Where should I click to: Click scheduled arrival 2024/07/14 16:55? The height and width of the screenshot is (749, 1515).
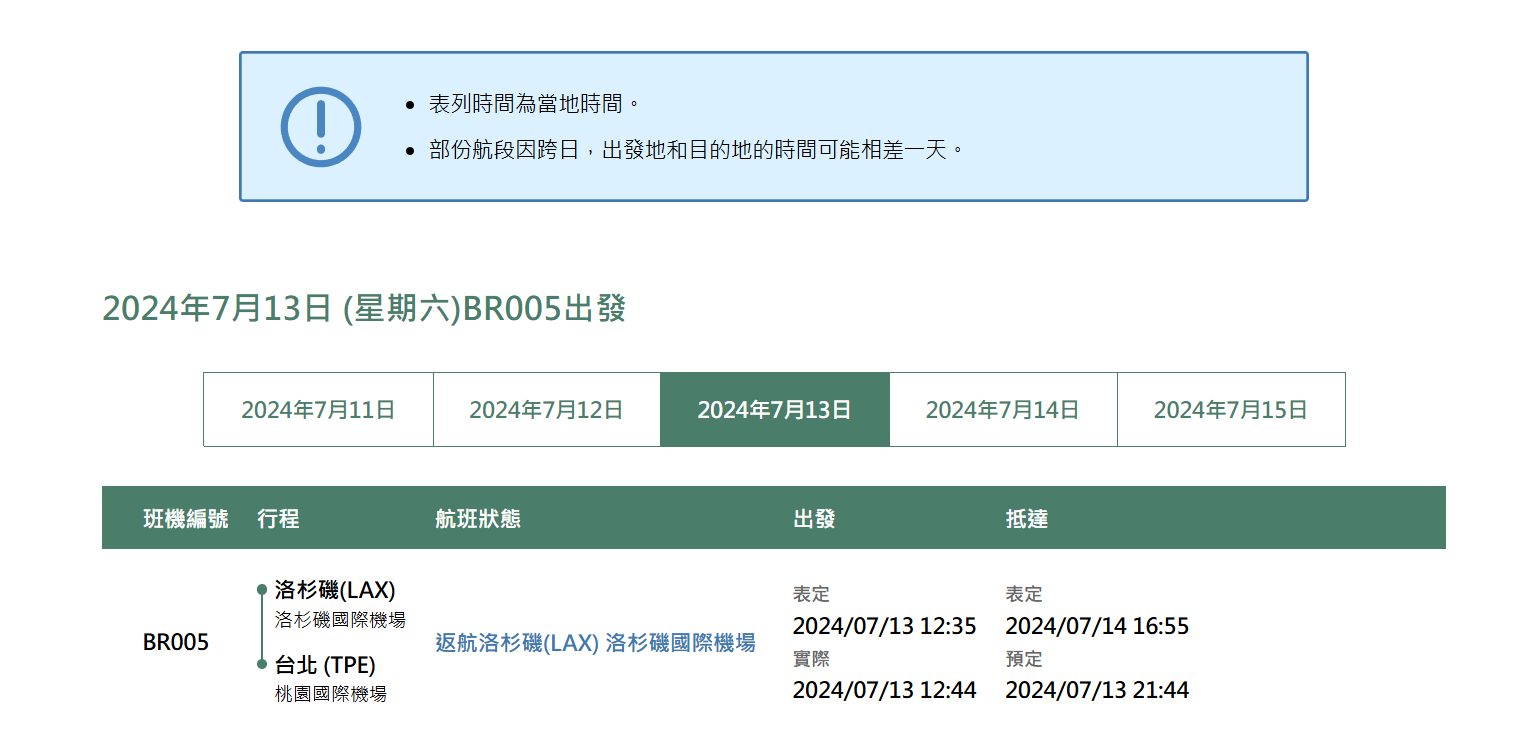point(1097,626)
